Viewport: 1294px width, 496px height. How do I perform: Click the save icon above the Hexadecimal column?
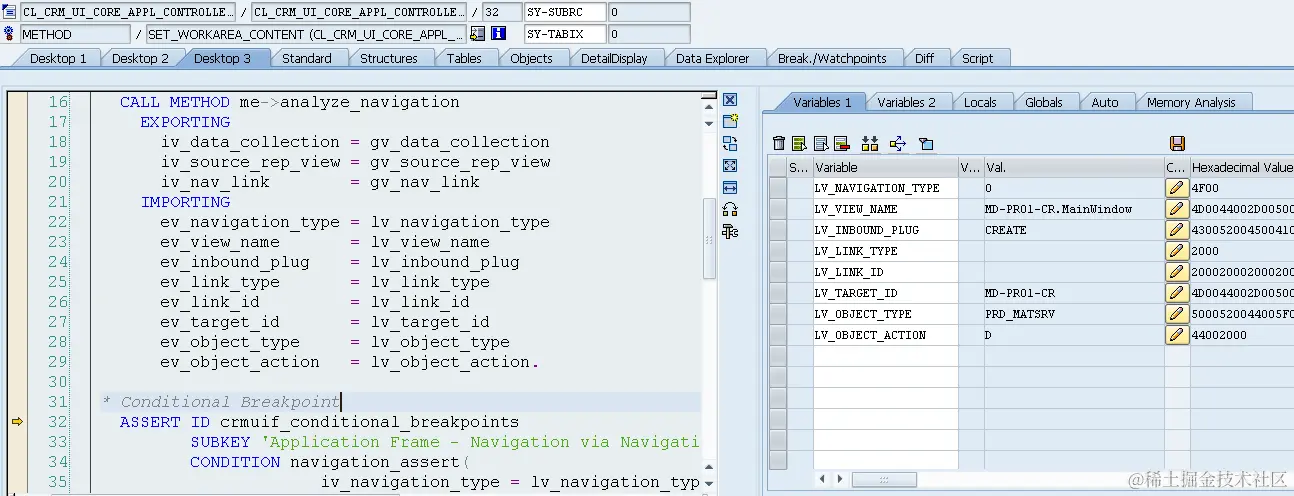pos(1177,144)
